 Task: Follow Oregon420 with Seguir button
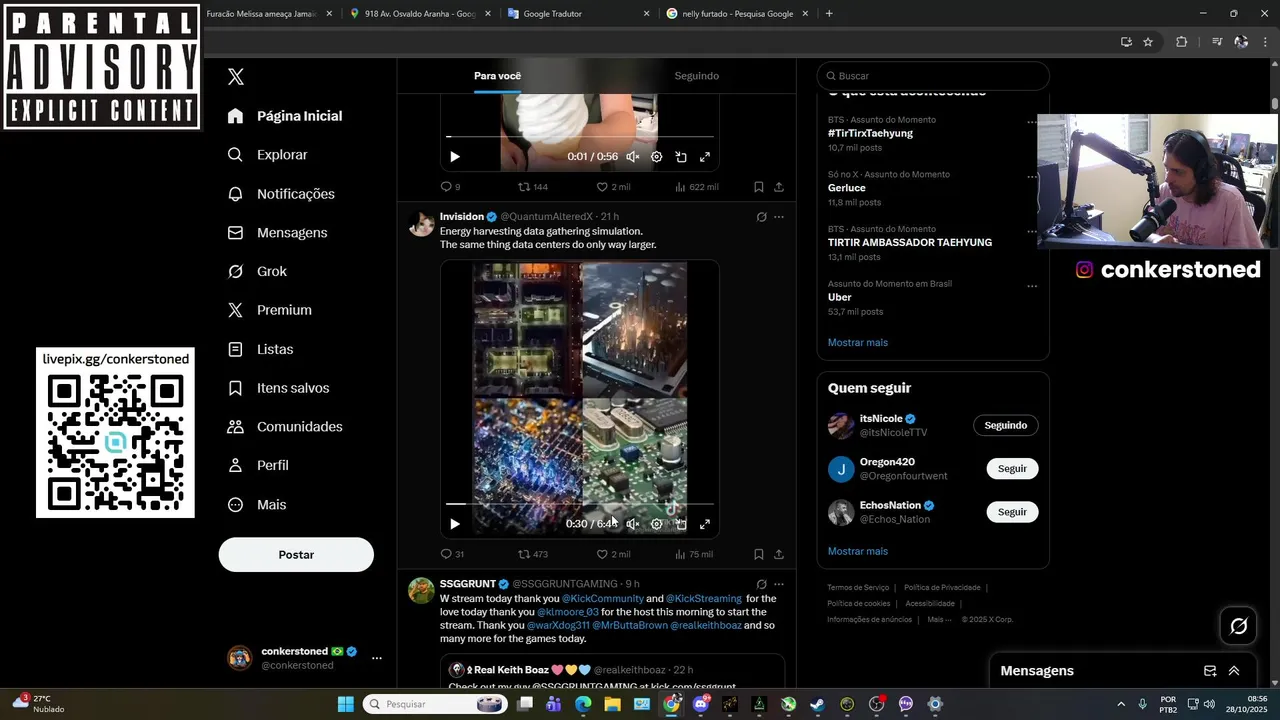coord(1012,468)
